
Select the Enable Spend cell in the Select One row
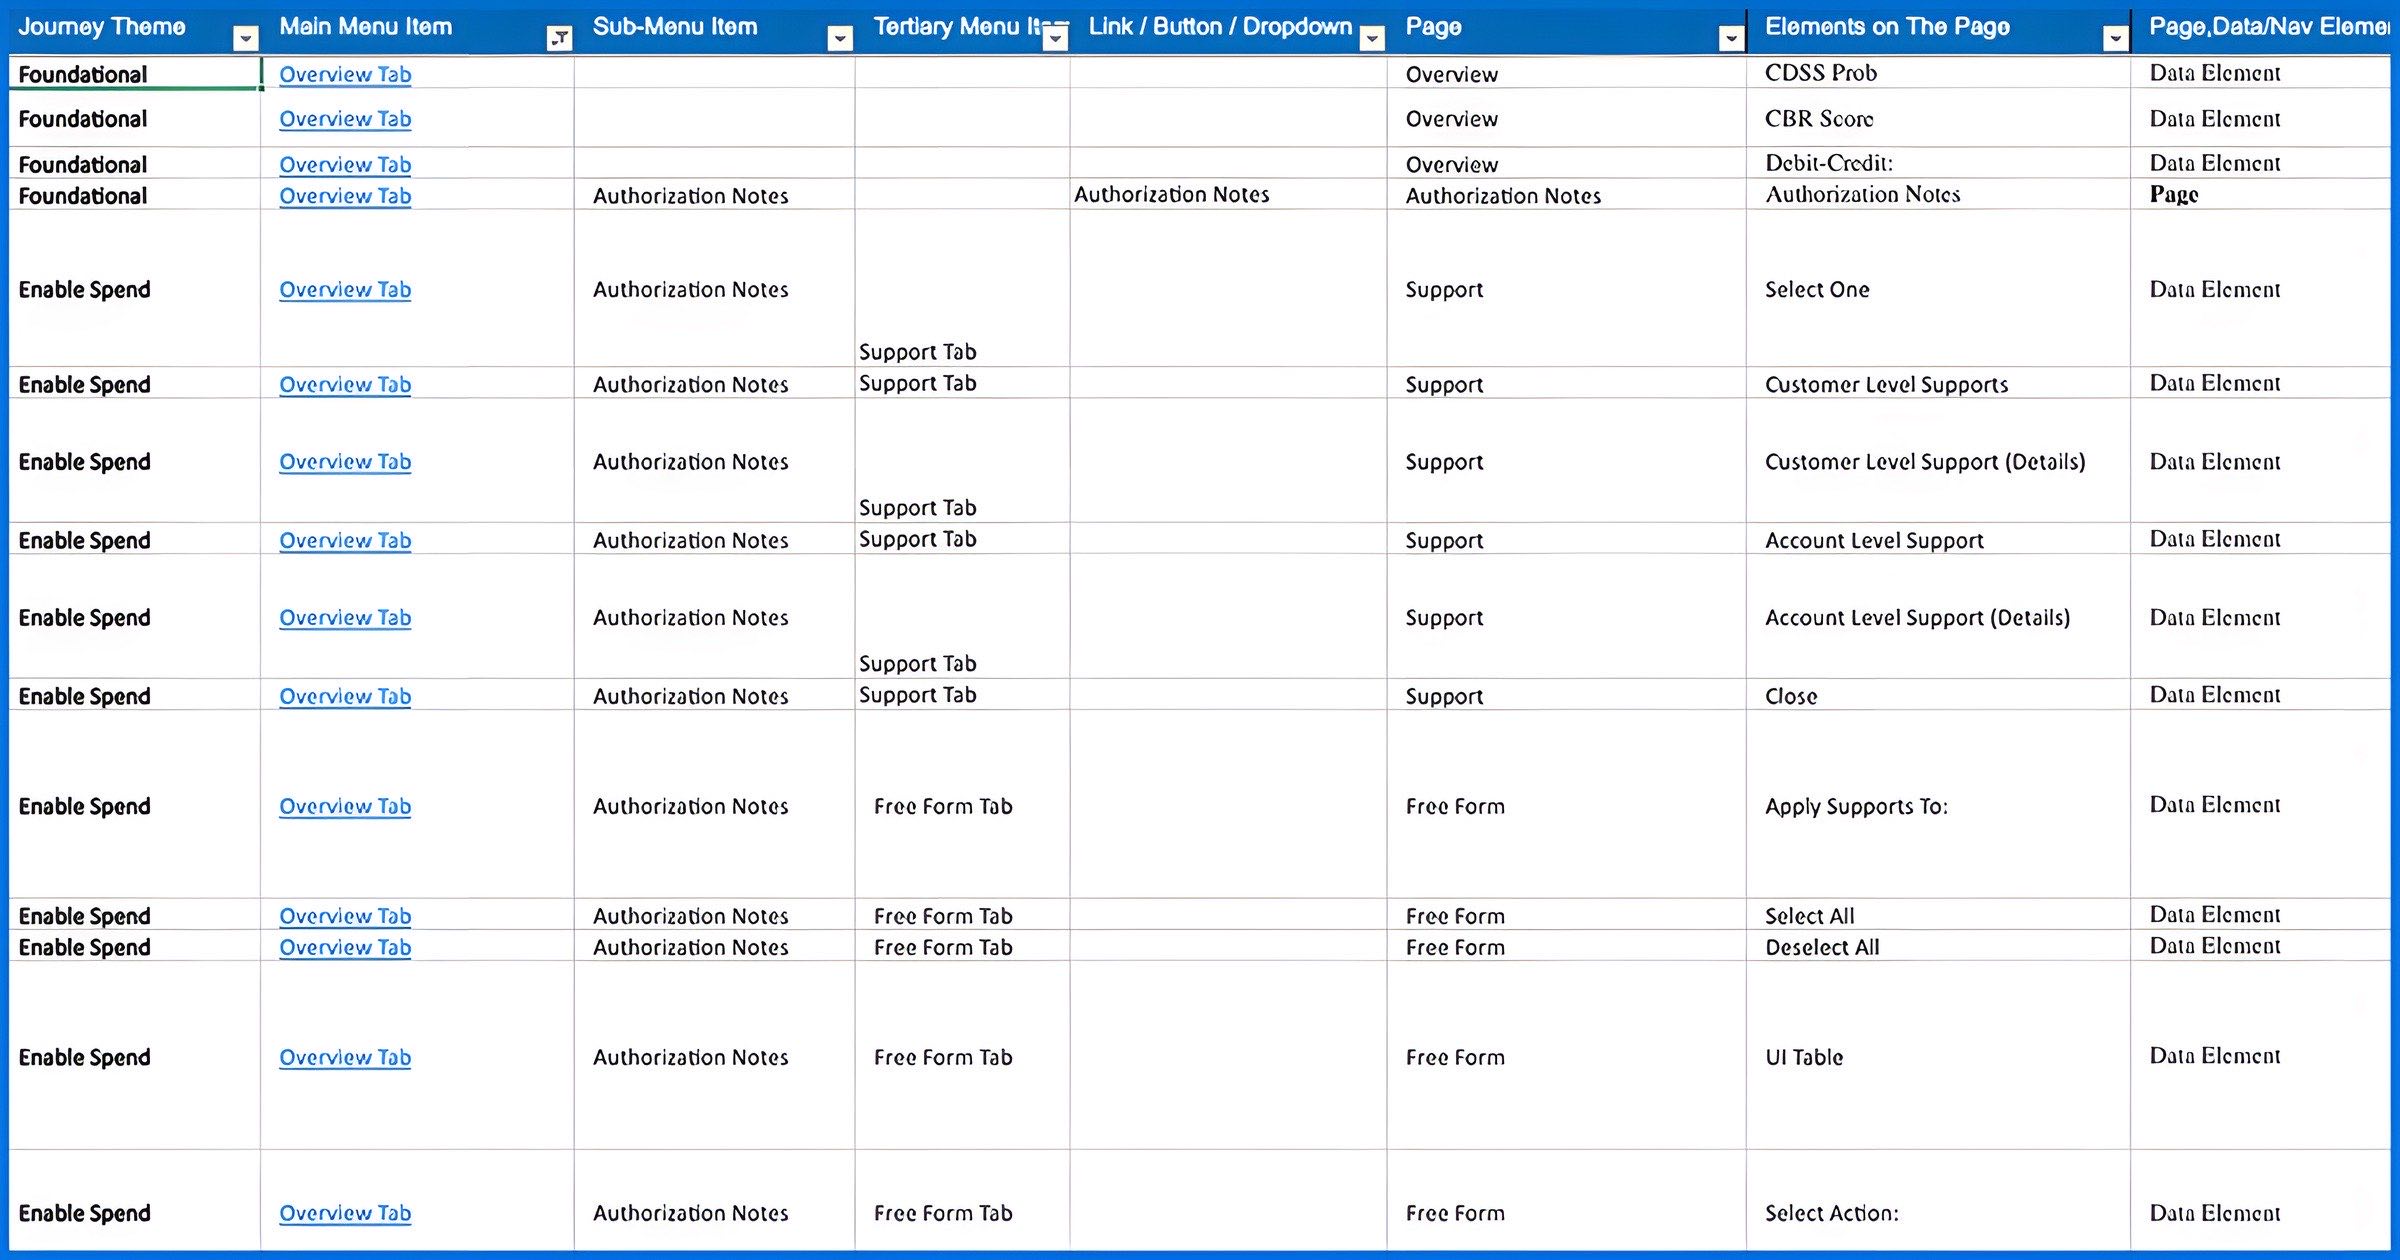(x=134, y=289)
